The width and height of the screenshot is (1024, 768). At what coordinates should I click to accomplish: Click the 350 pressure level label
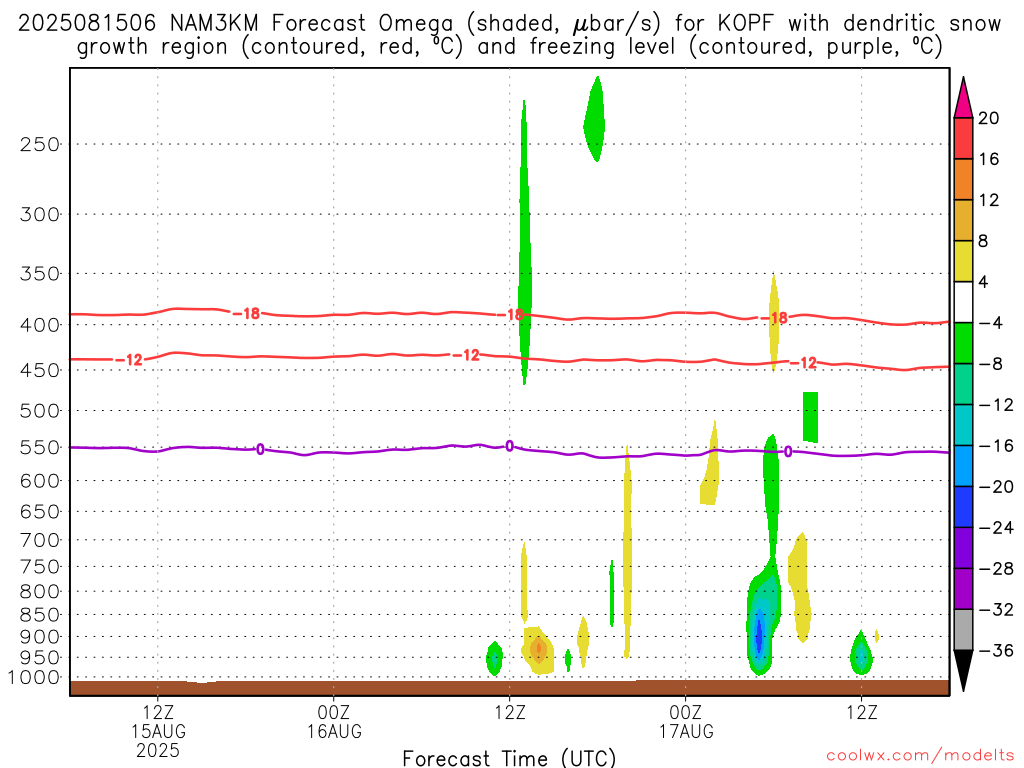point(40,274)
